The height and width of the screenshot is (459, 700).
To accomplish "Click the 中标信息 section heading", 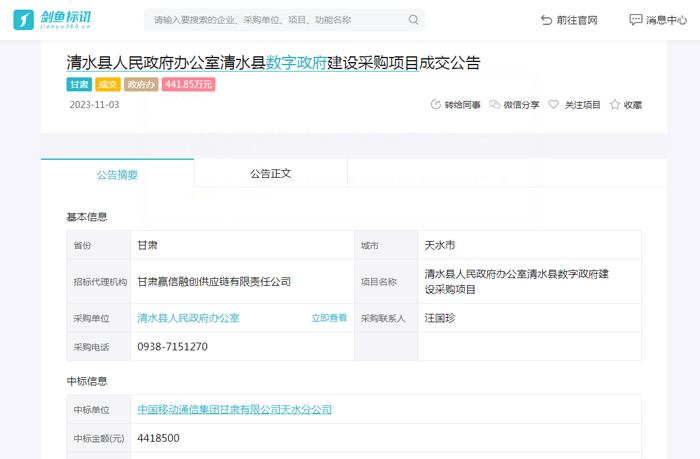I will [87, 381].
